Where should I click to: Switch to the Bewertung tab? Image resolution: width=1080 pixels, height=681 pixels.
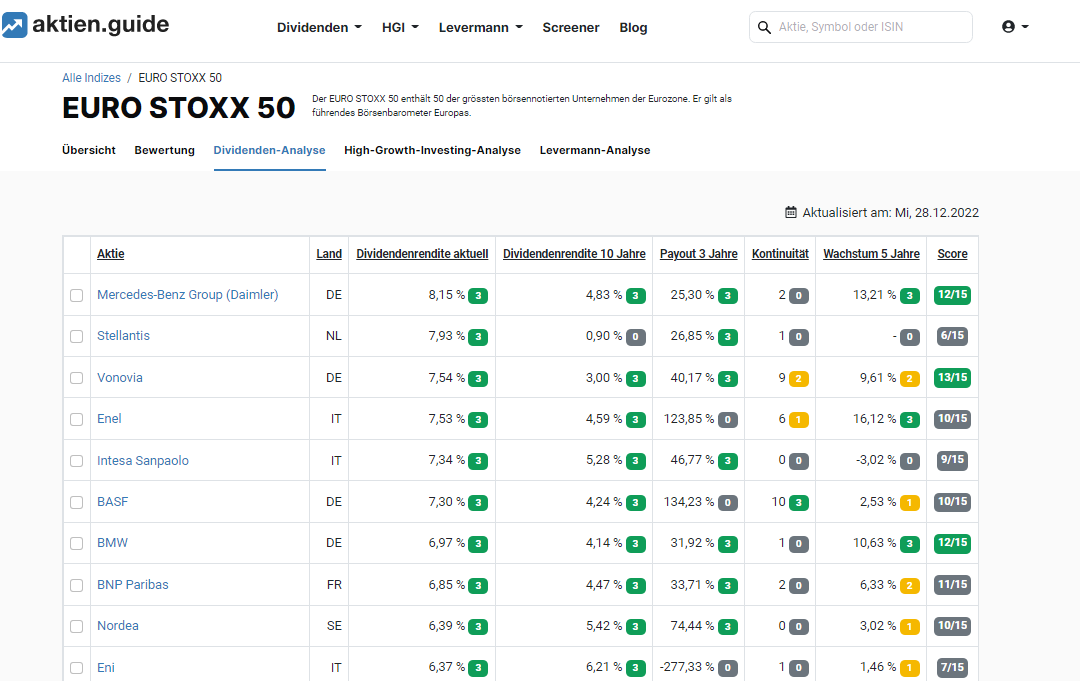point(165,150)
